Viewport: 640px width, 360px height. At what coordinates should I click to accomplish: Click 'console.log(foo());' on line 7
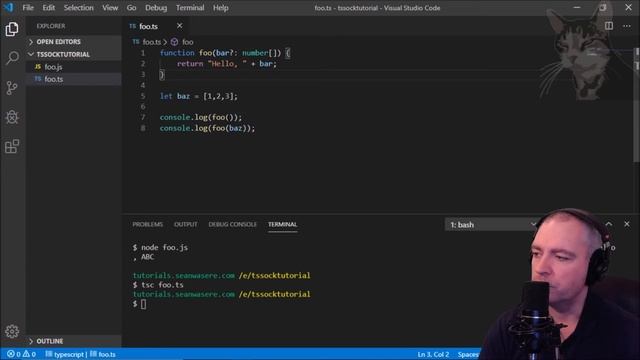click(201, 118)
